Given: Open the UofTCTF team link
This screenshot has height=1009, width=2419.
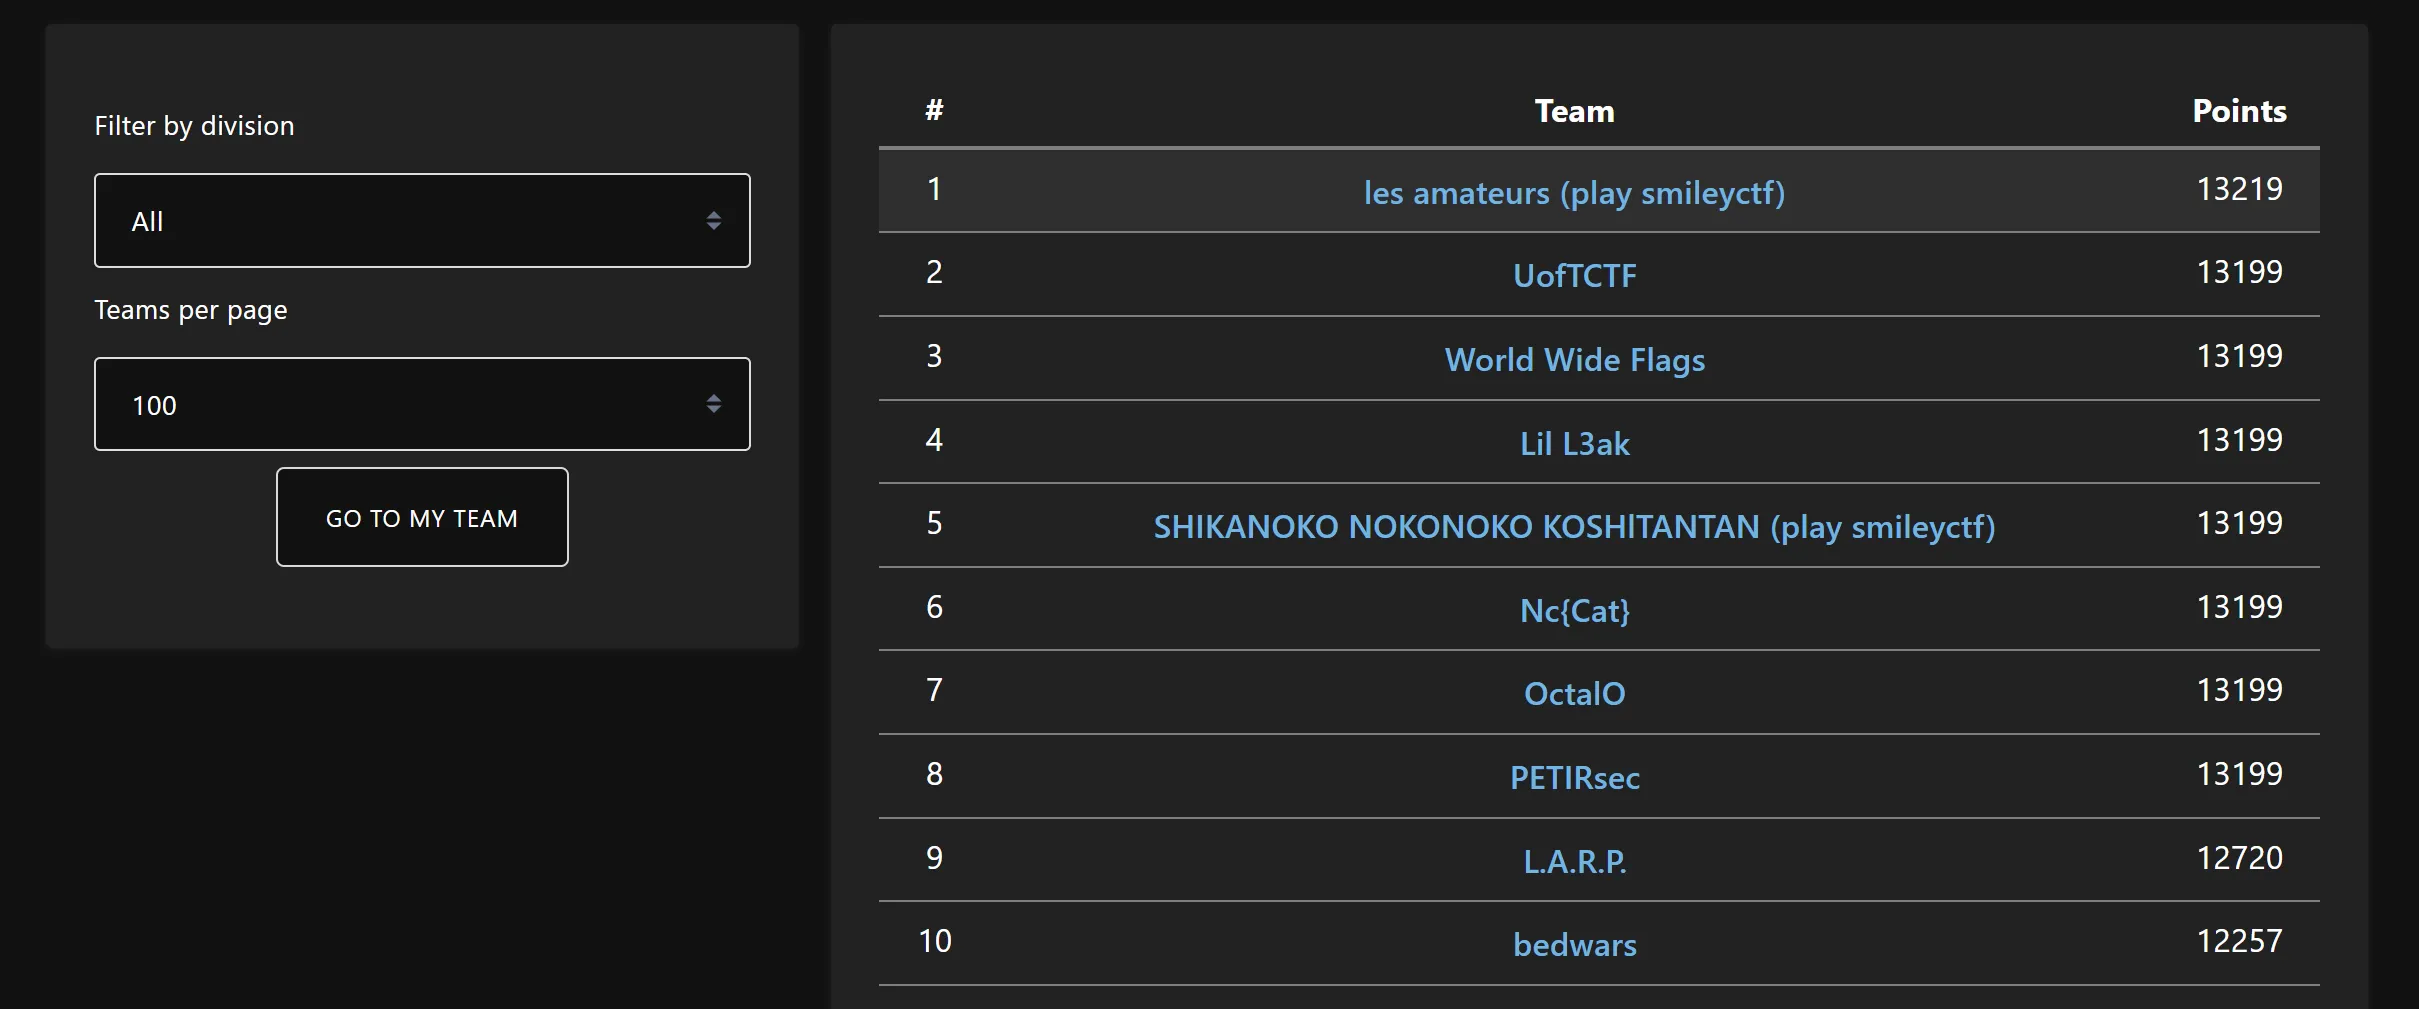Looking at the screenshot, I should coord(1574,275).
